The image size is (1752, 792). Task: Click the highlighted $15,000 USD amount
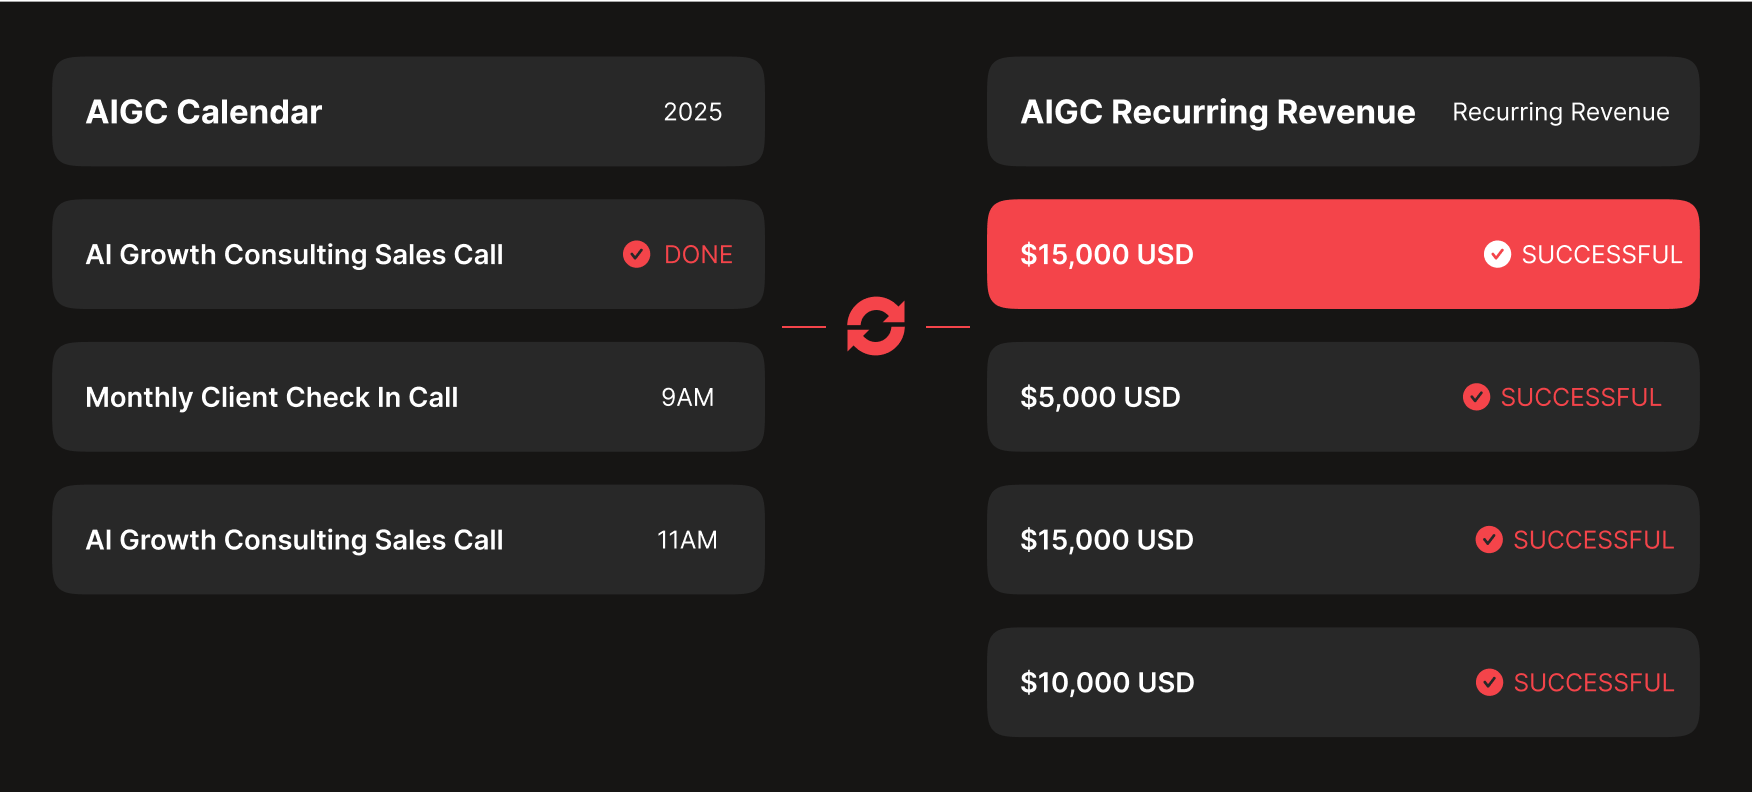(1107, 254)
